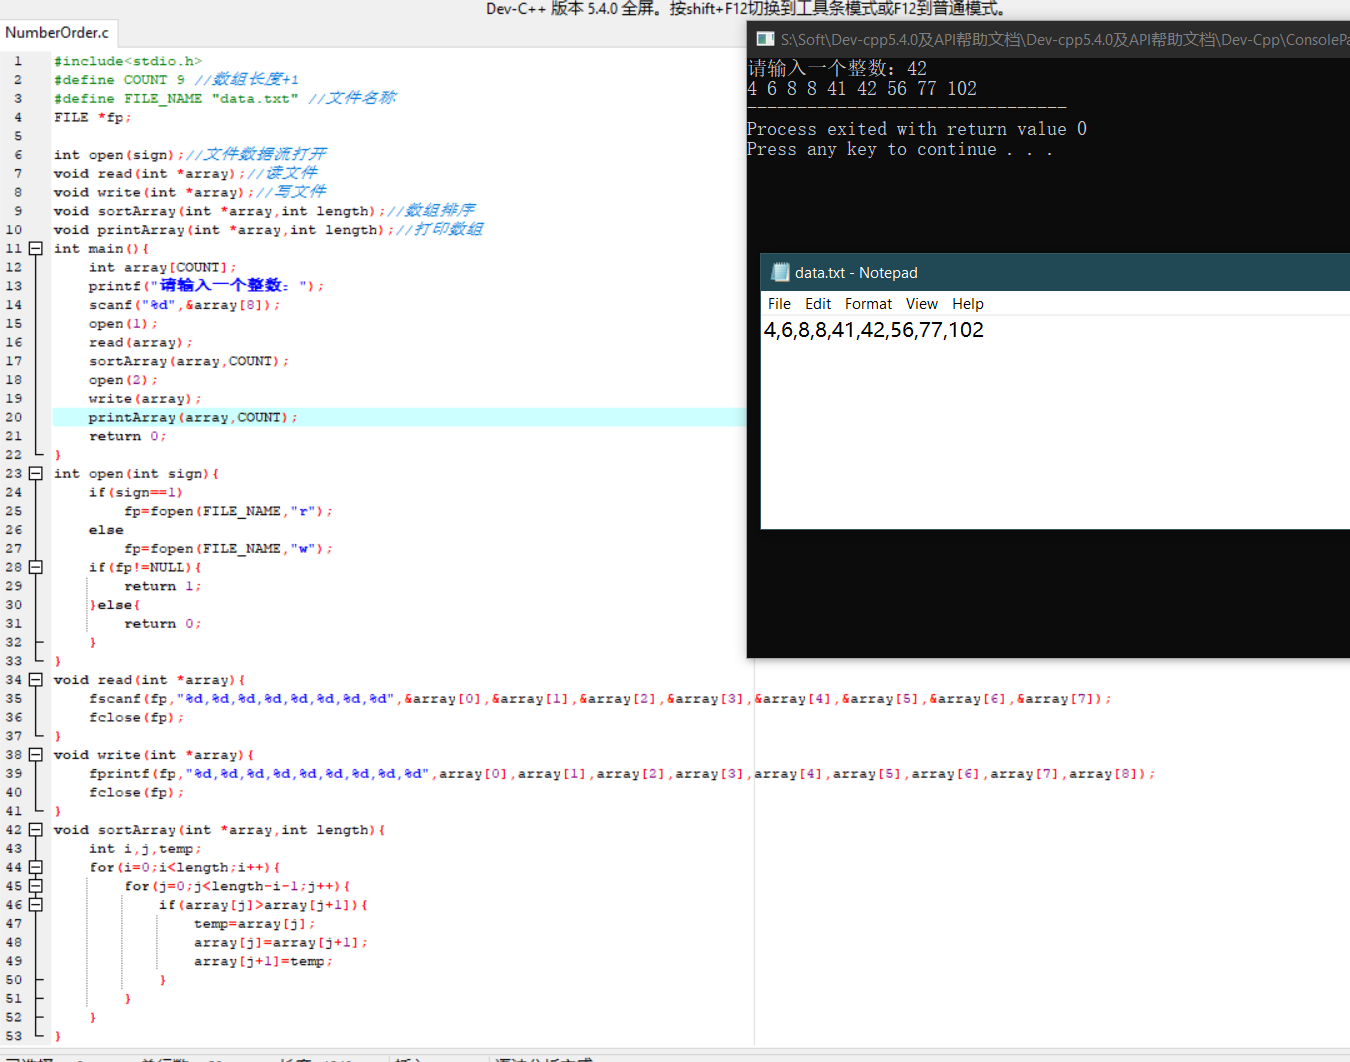Screen dimensions: 1350x1062
Task: Click the array[j]=array[j+1]; line
Action: 281,942
